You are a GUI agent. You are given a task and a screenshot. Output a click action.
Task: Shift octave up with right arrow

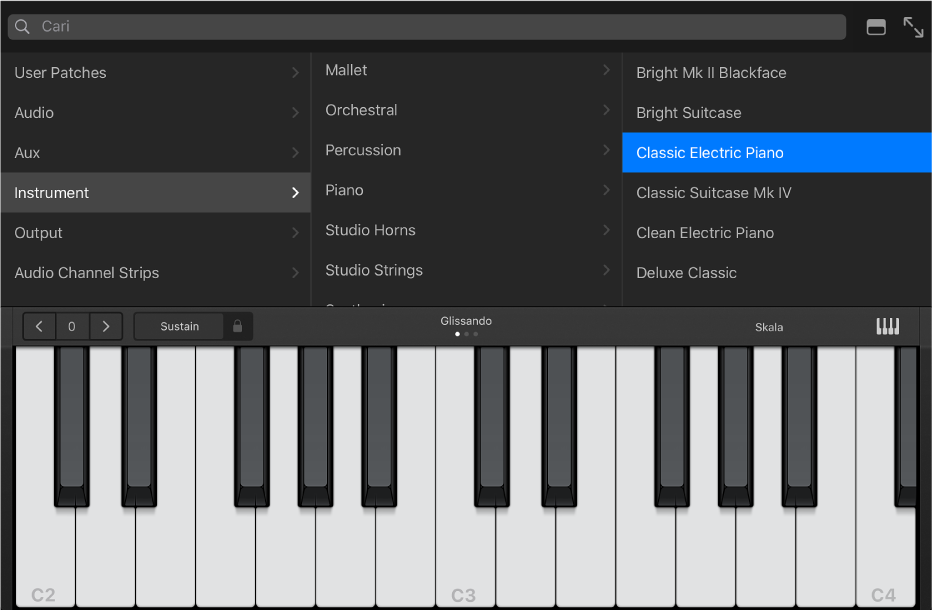[106, 326]
